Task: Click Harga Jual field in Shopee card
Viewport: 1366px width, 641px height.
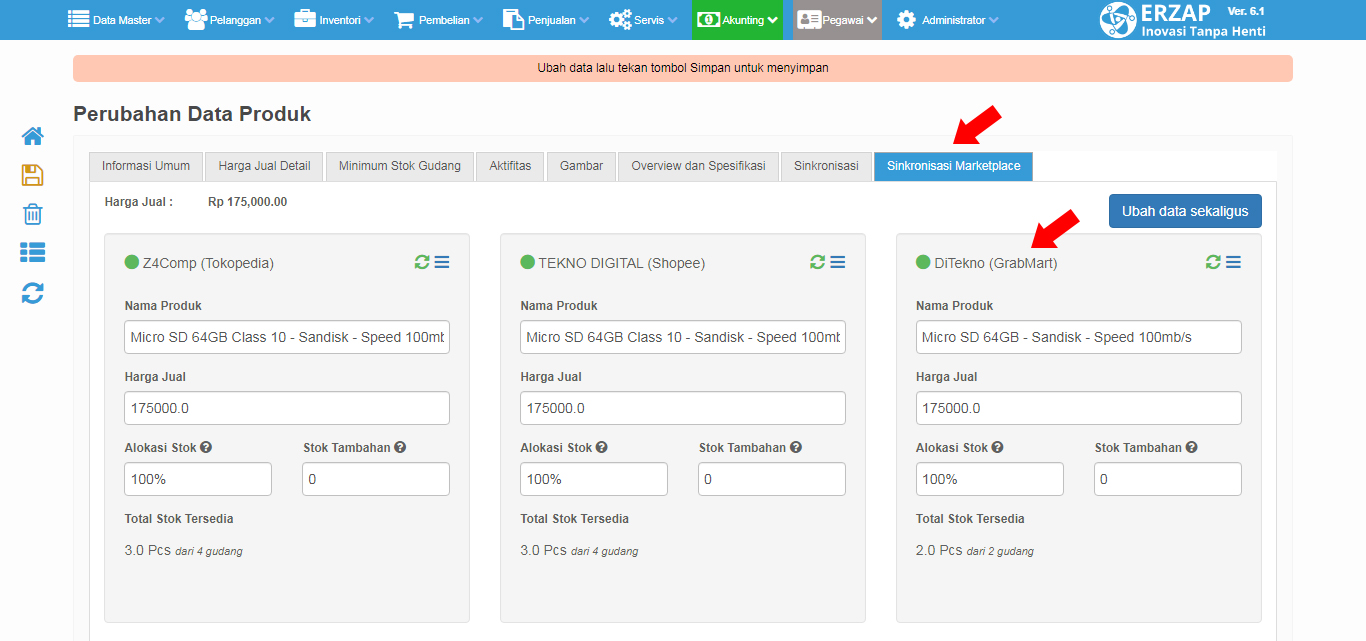Action: [683, 408]
